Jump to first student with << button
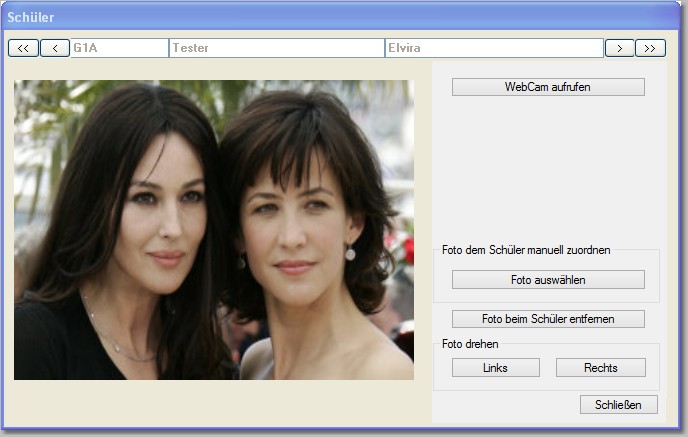The height and width of the screenshot is (437, 688). (23, 48)
